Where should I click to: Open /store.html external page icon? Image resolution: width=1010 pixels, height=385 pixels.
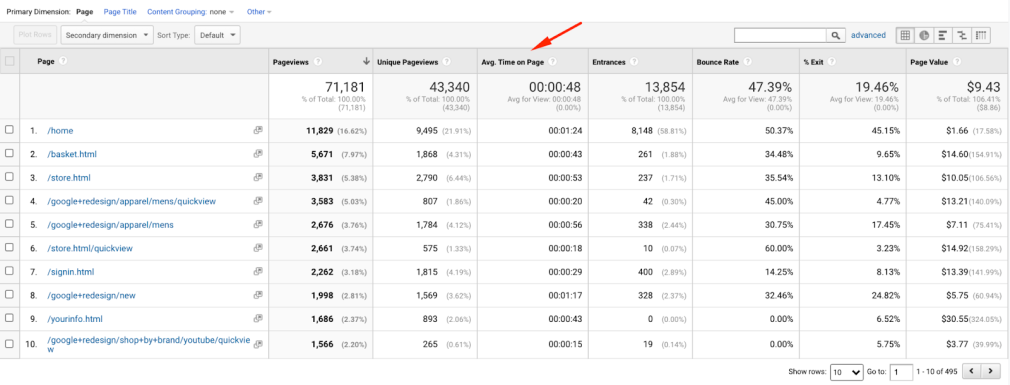pyautogui.click(x=258, y=178)
